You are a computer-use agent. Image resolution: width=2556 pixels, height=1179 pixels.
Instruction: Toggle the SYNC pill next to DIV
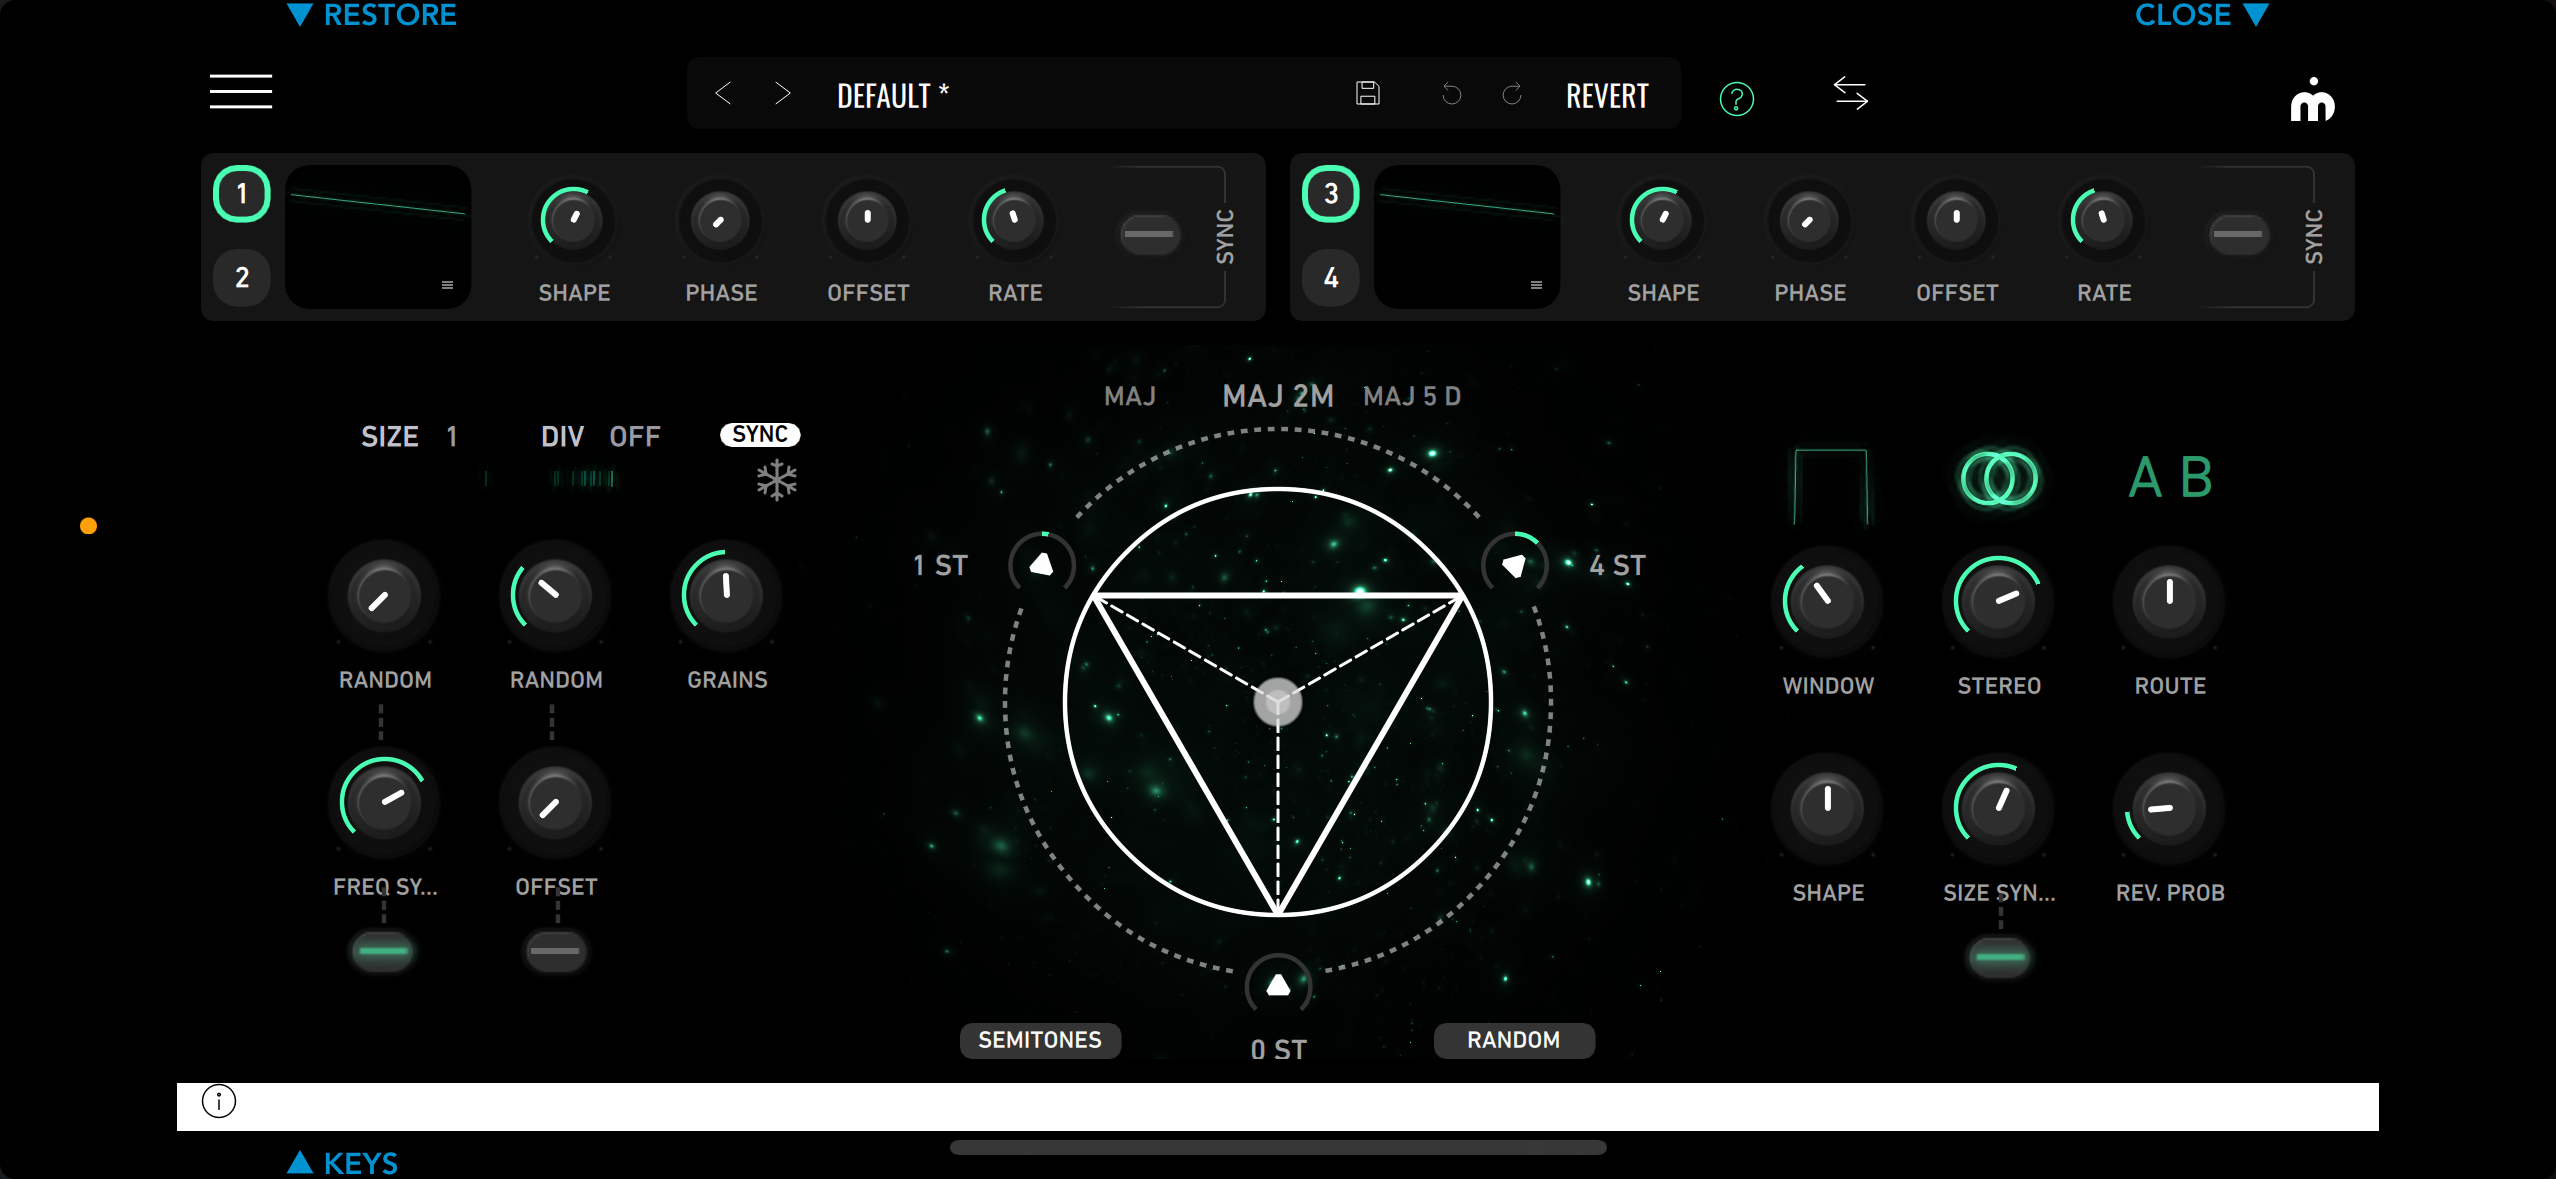760,434
